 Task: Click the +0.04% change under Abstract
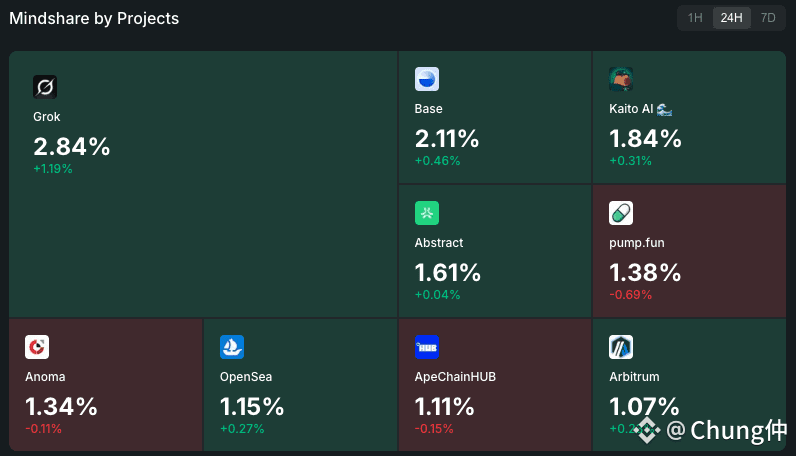(438, 295)
